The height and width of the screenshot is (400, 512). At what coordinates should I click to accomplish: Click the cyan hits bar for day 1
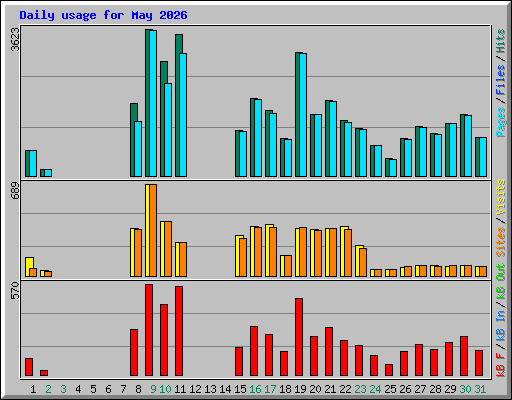[33, 163]
